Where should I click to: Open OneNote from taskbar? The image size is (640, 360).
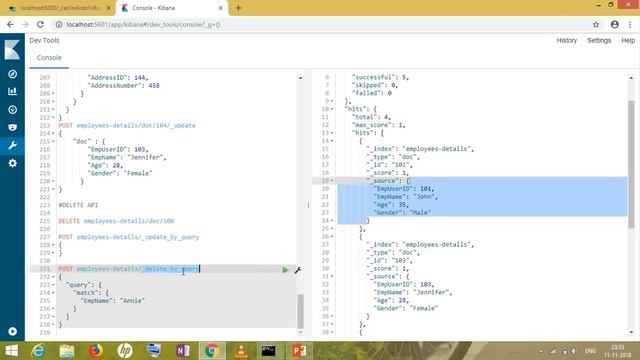click(x=183, y=351)
